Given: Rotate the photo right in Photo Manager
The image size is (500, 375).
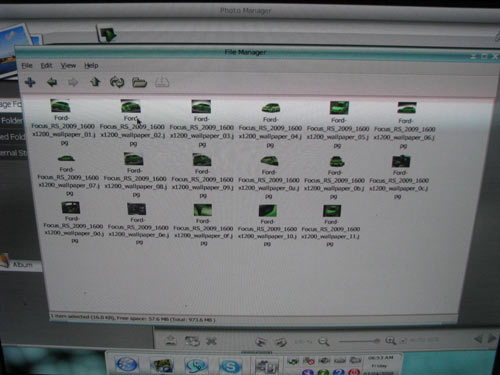Looking at the screenshot, I should 281,342.
